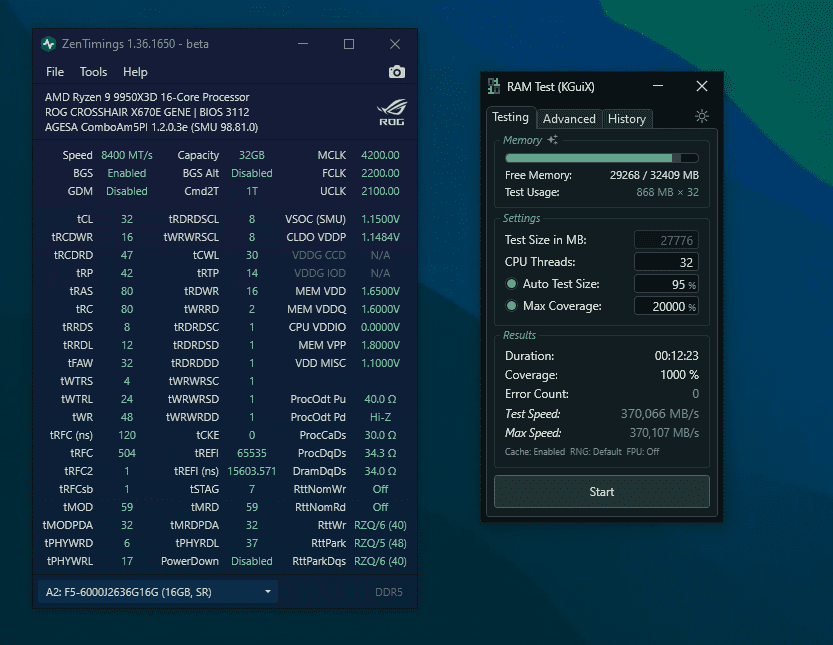Click the Cmd2T value 1T
Image resolution: width=833 pixels, height=645 pixels.
[x=252, y=191]
